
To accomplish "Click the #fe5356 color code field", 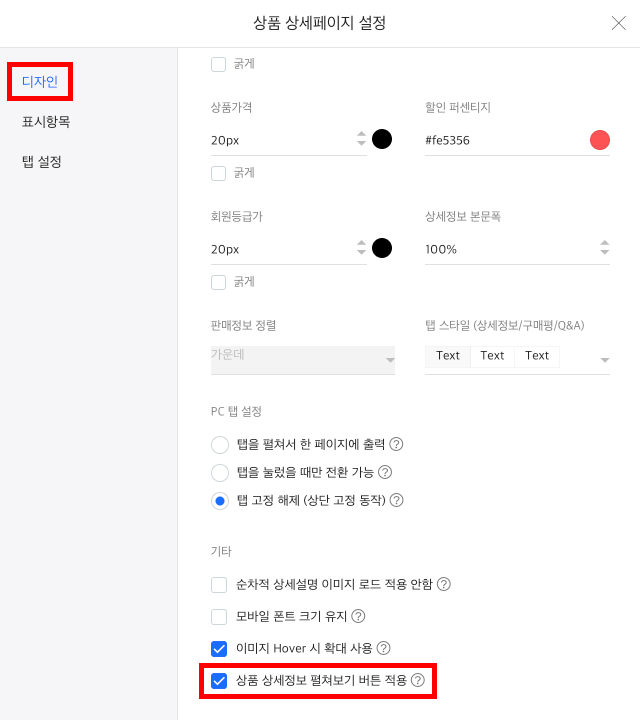I will pyautogui.click(x=505, y=141).
